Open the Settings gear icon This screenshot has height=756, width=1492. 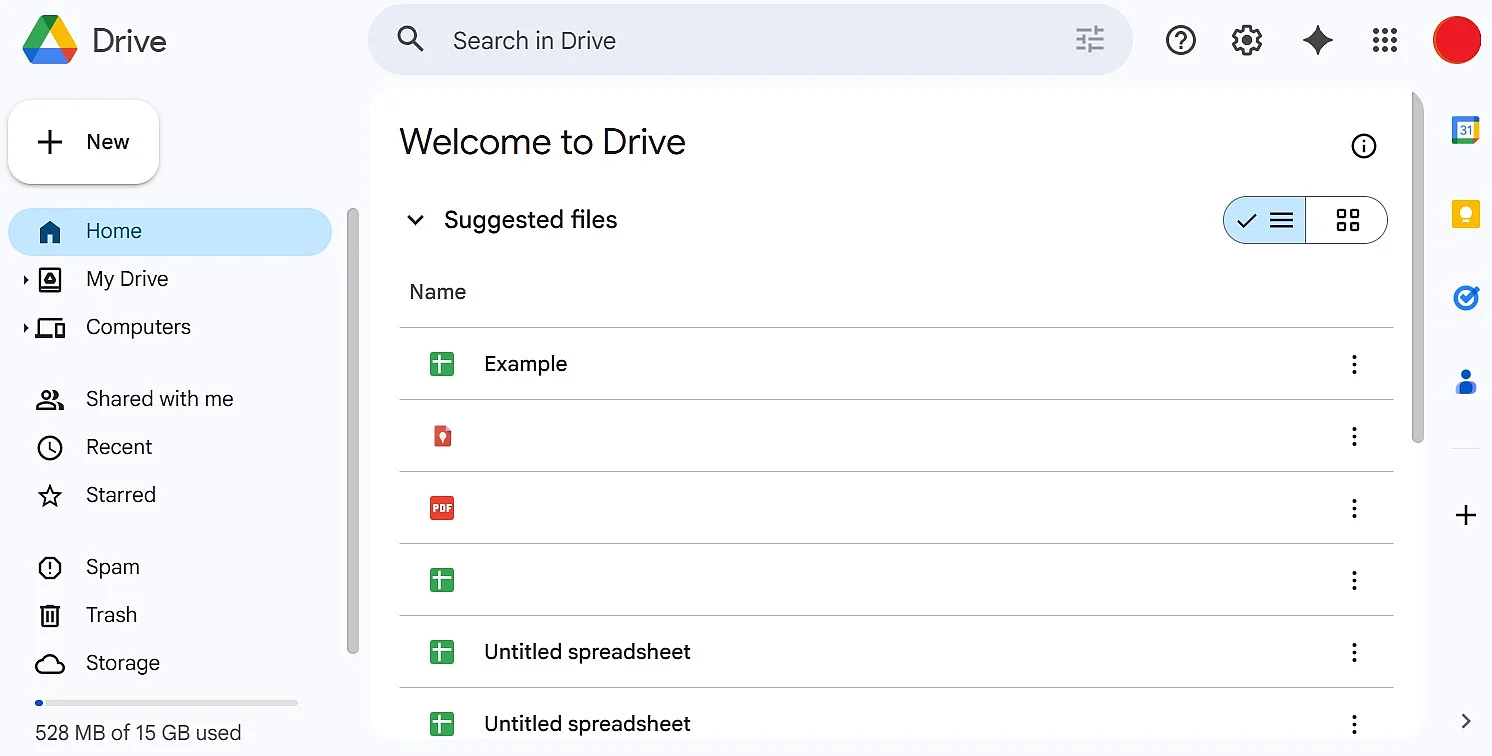(x=1247, y=41)
